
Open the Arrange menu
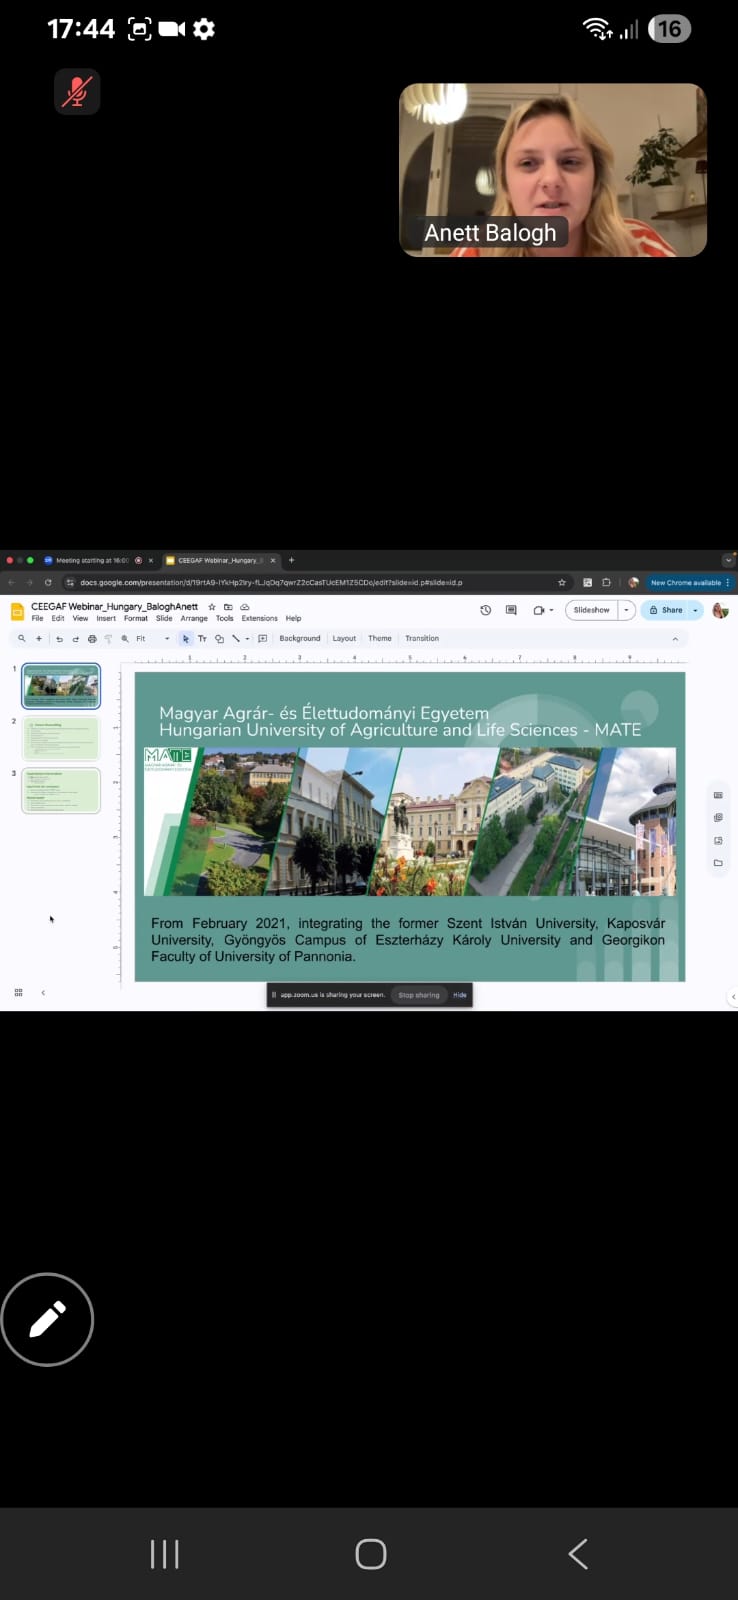[194, 619]
